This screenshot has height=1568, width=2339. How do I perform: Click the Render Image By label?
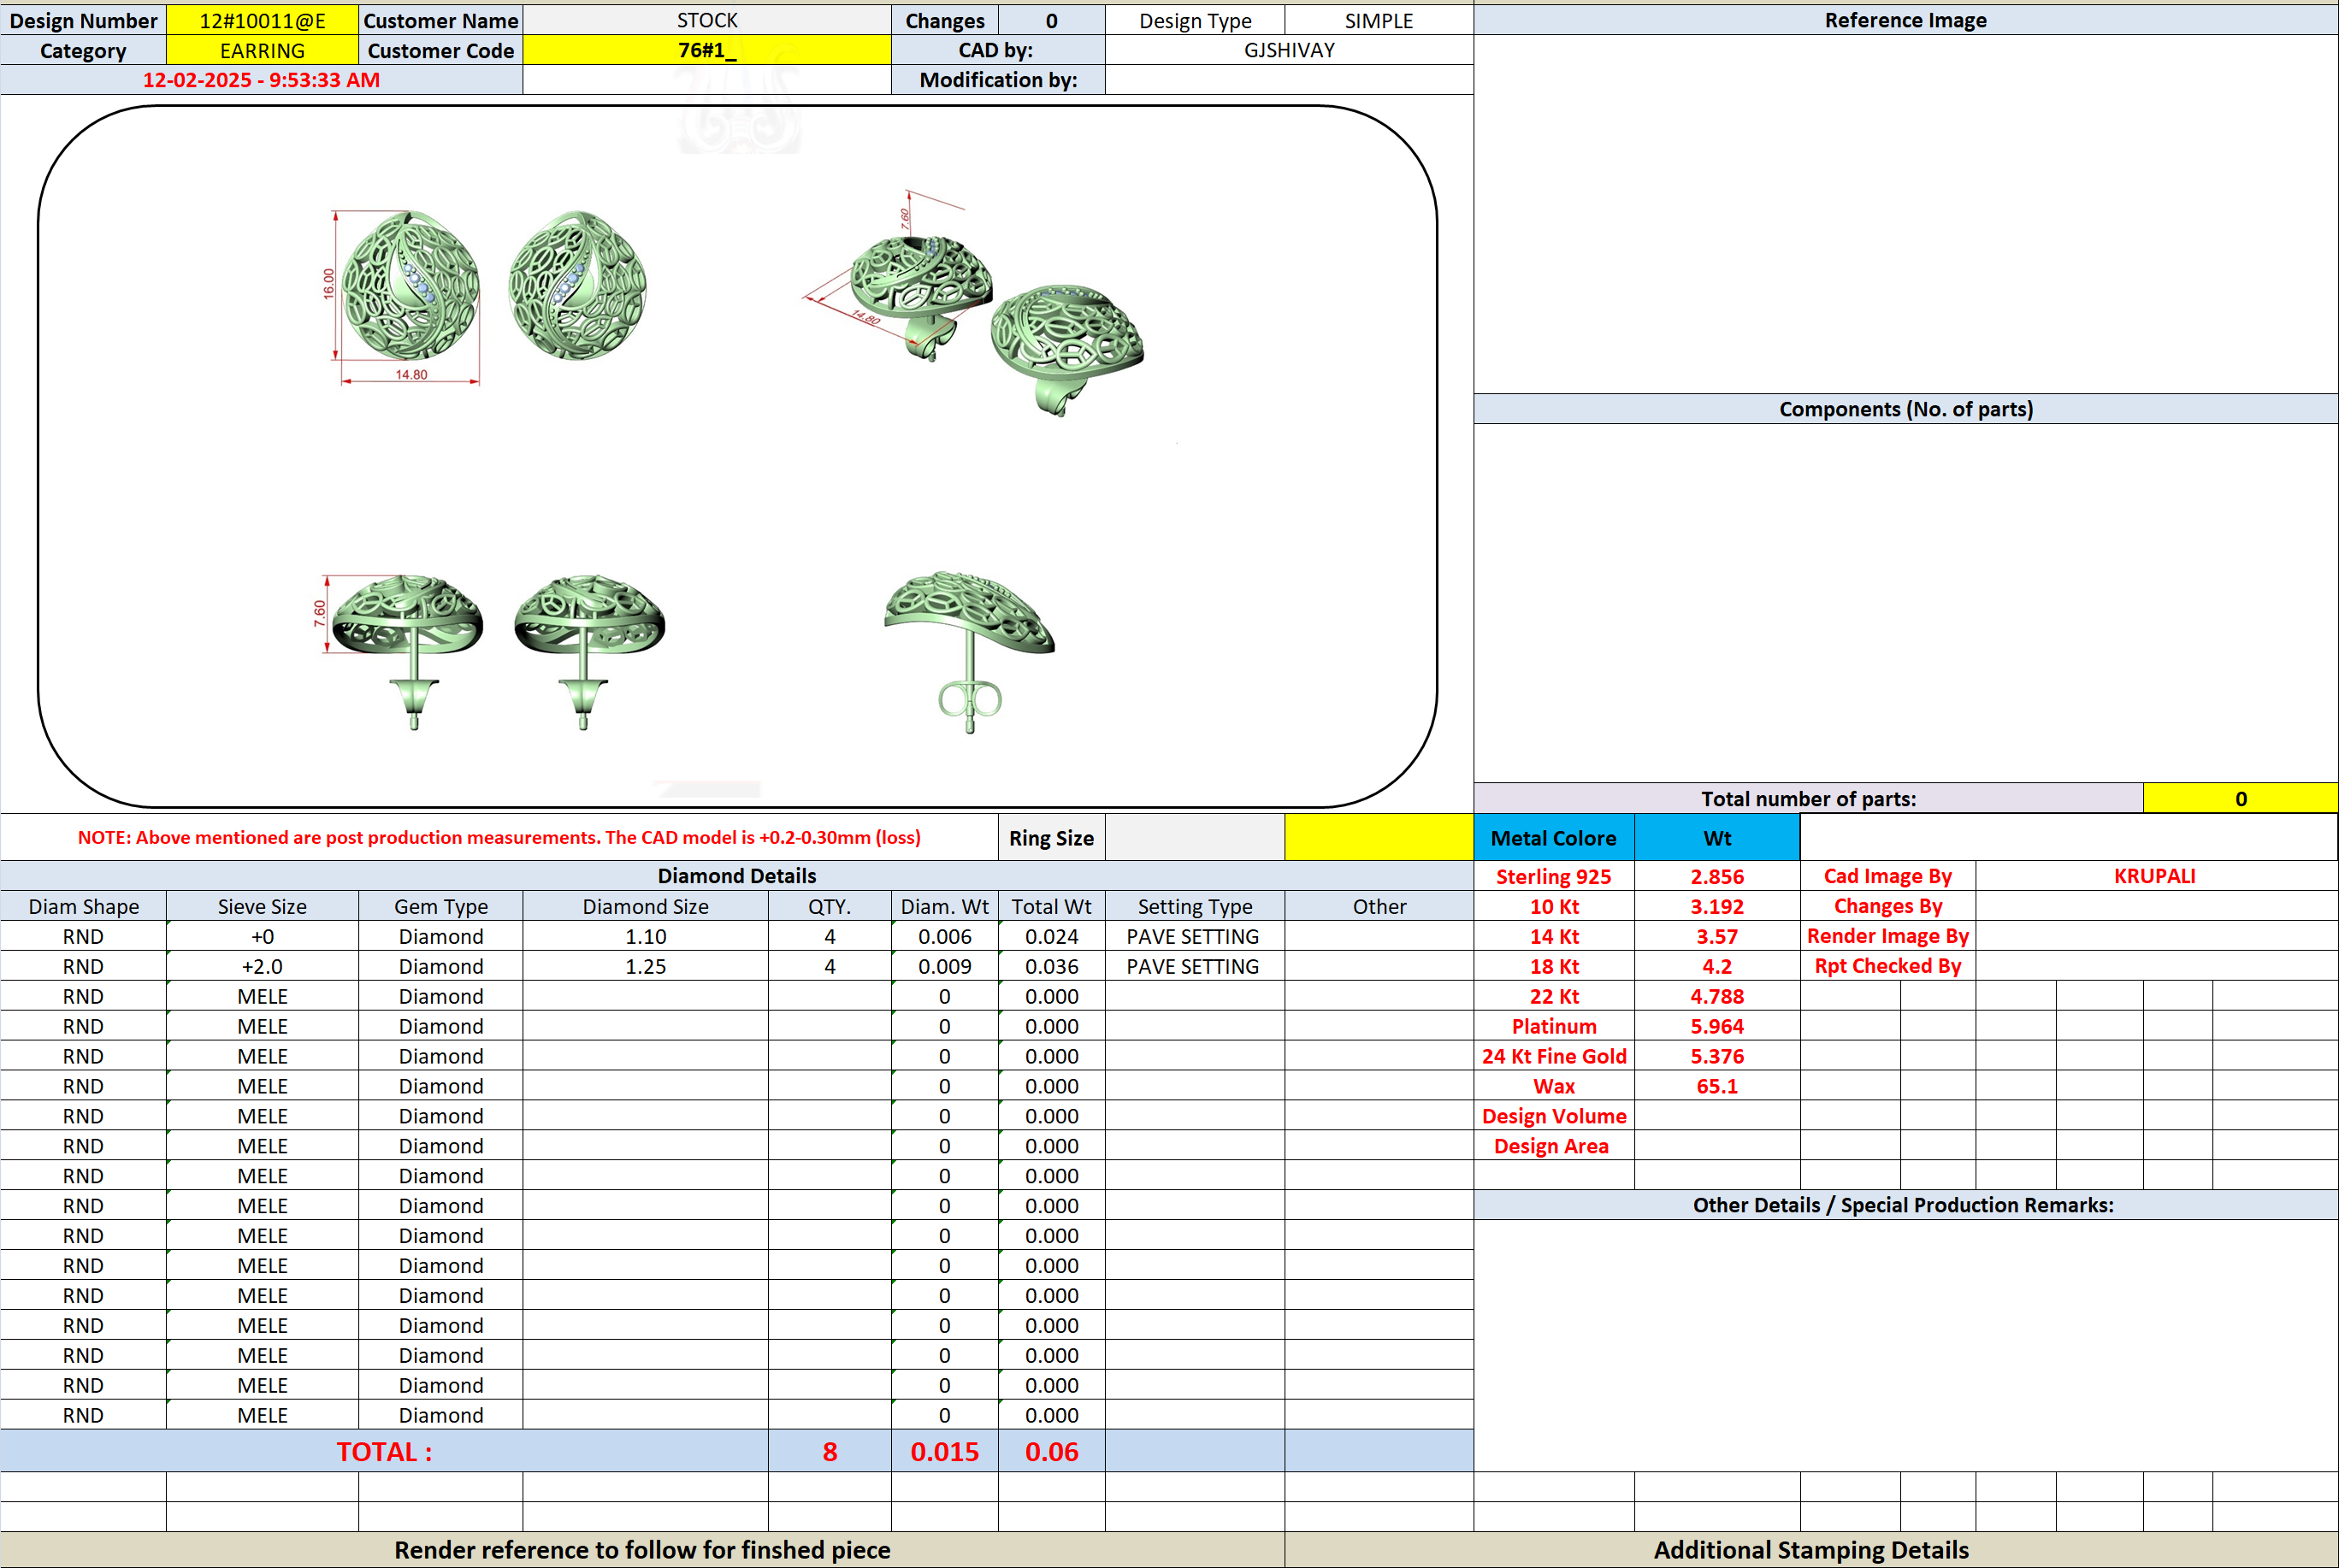click(x=1888, y=936)
